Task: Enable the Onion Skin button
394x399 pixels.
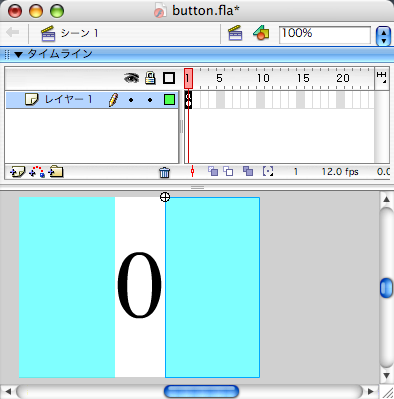Action: pos(213,171)
